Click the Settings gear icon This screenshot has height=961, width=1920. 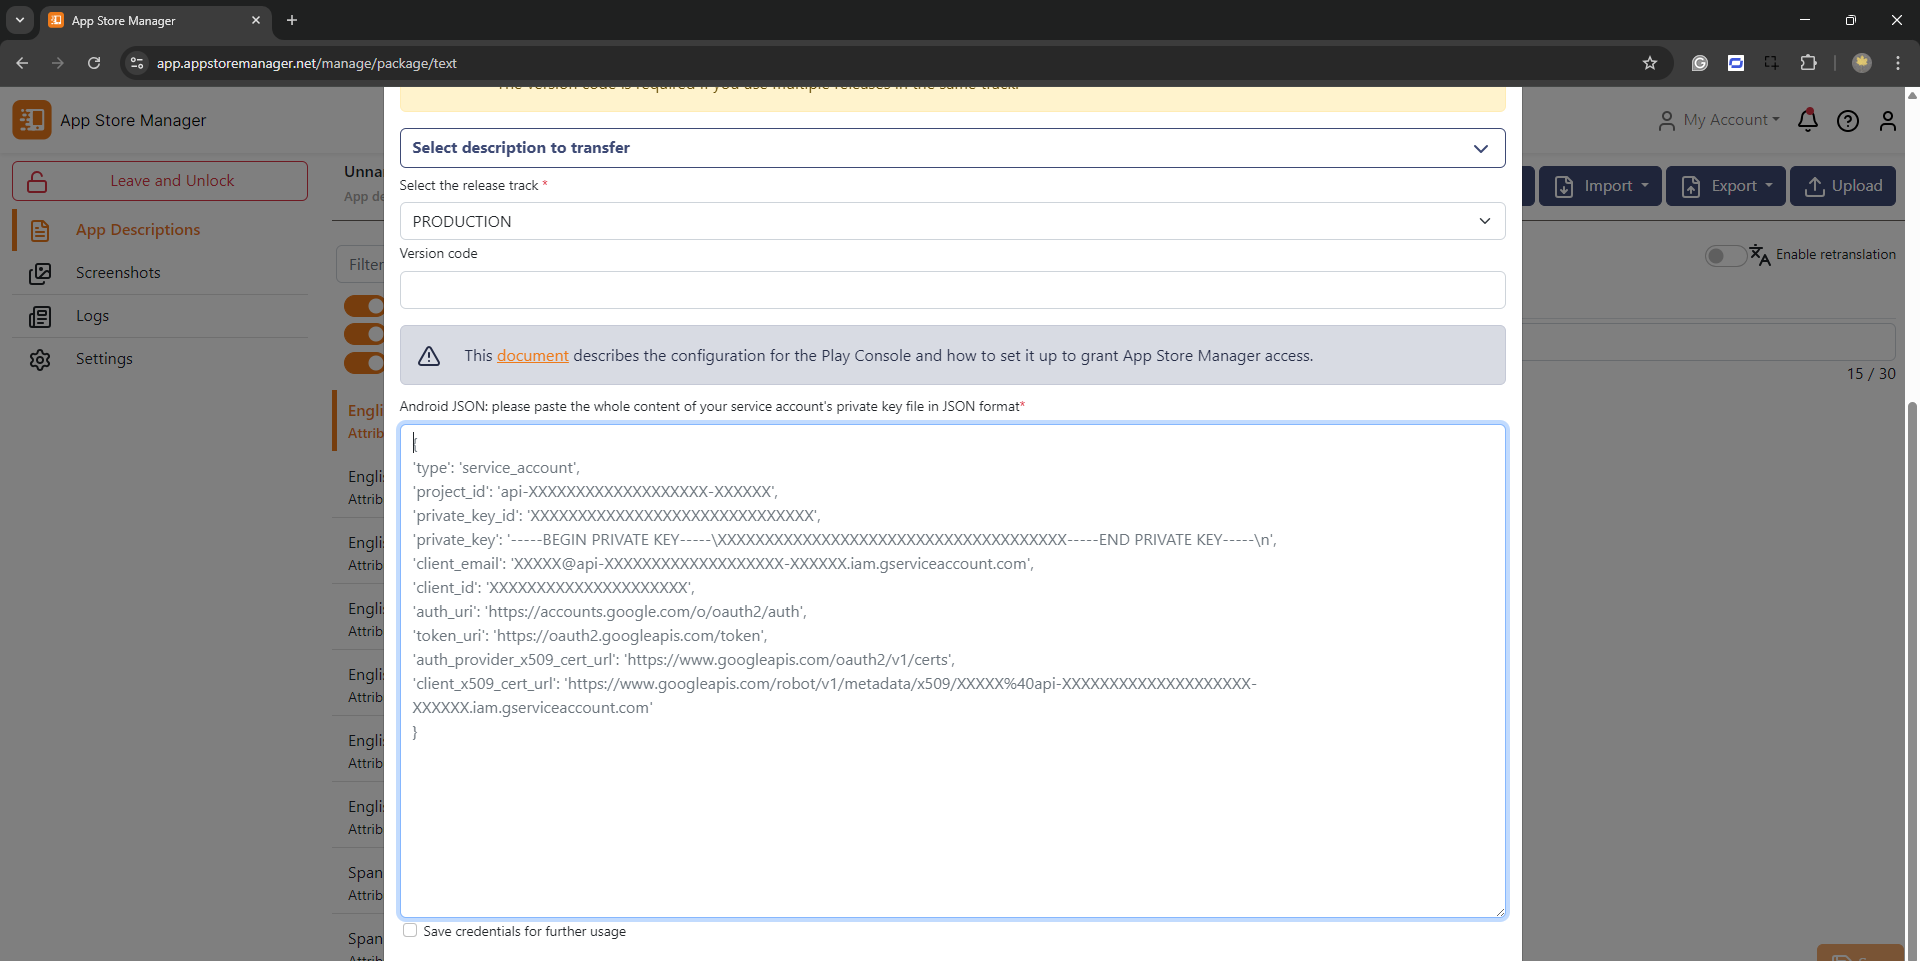[x=40, y=359]
